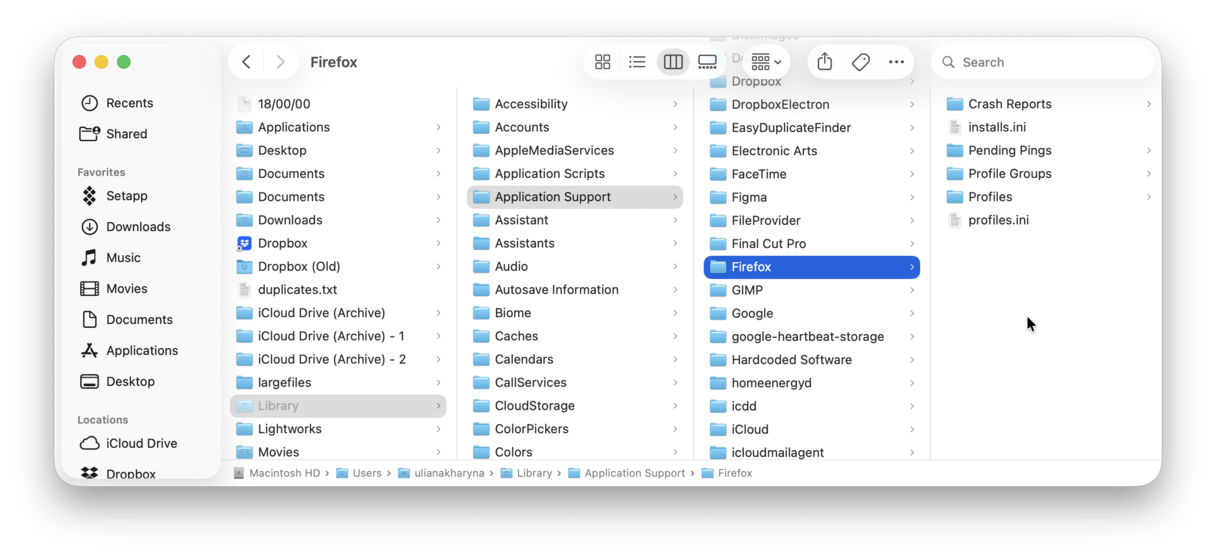Expand the Accounts folder chevron

675,127
